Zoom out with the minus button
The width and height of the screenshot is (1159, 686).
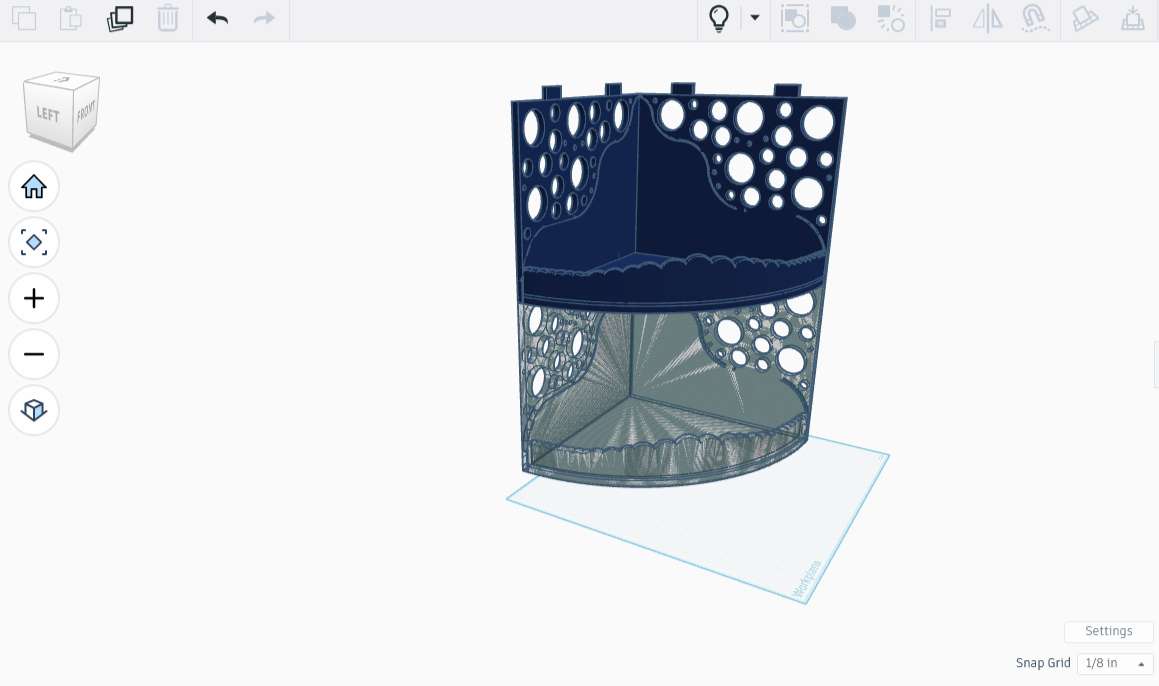point(34,354)
